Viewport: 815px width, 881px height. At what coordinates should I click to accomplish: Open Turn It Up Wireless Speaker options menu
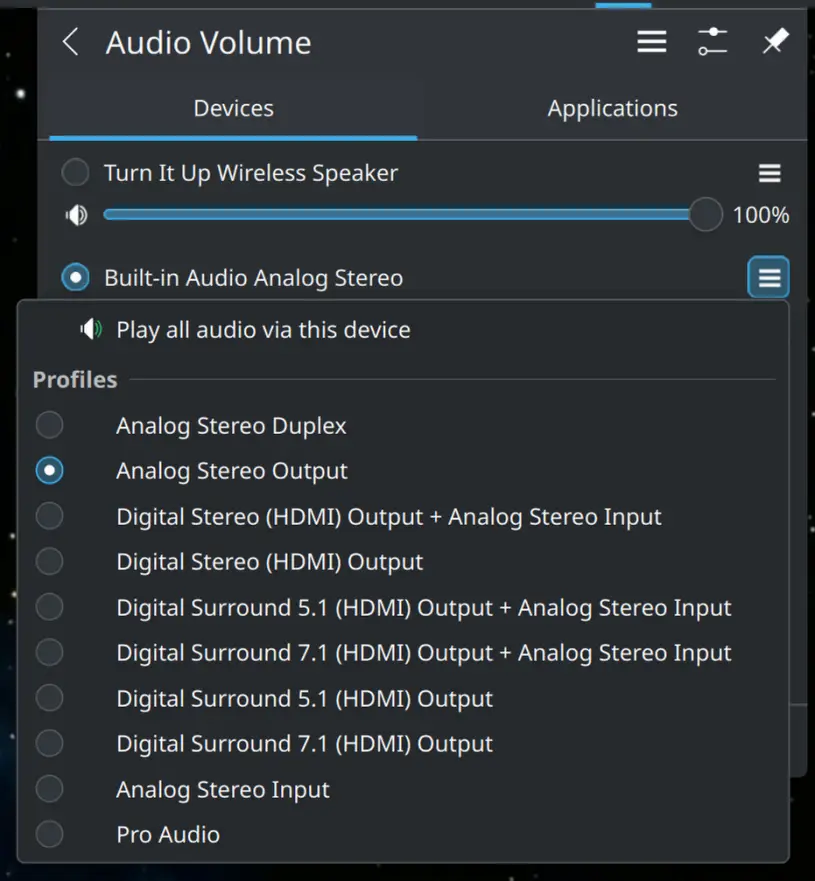[x=769, y=174]
